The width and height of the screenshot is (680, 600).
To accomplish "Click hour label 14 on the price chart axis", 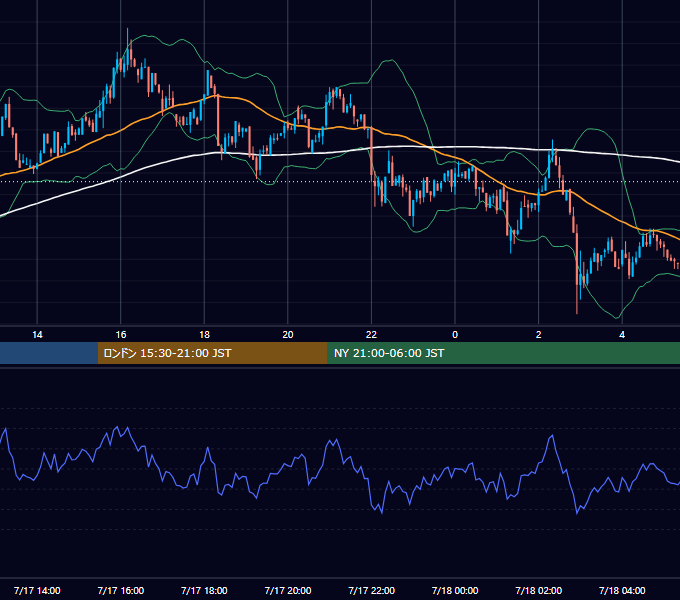I will tap(37, 335).
